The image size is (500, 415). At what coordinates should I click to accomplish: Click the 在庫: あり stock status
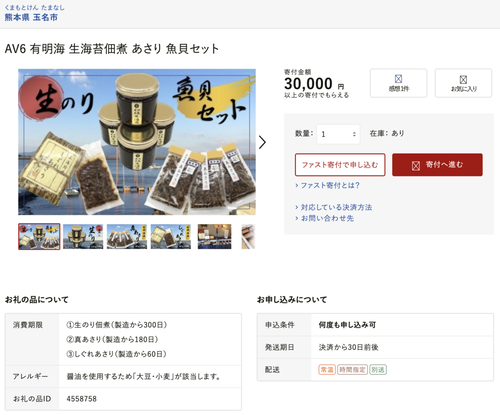click(387, 133)
